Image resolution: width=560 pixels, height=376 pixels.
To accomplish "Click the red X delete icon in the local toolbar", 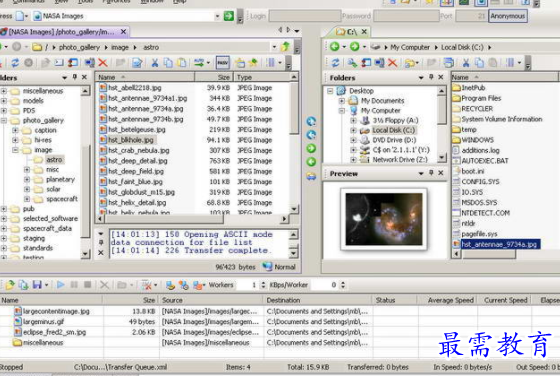I will point(392,63).
